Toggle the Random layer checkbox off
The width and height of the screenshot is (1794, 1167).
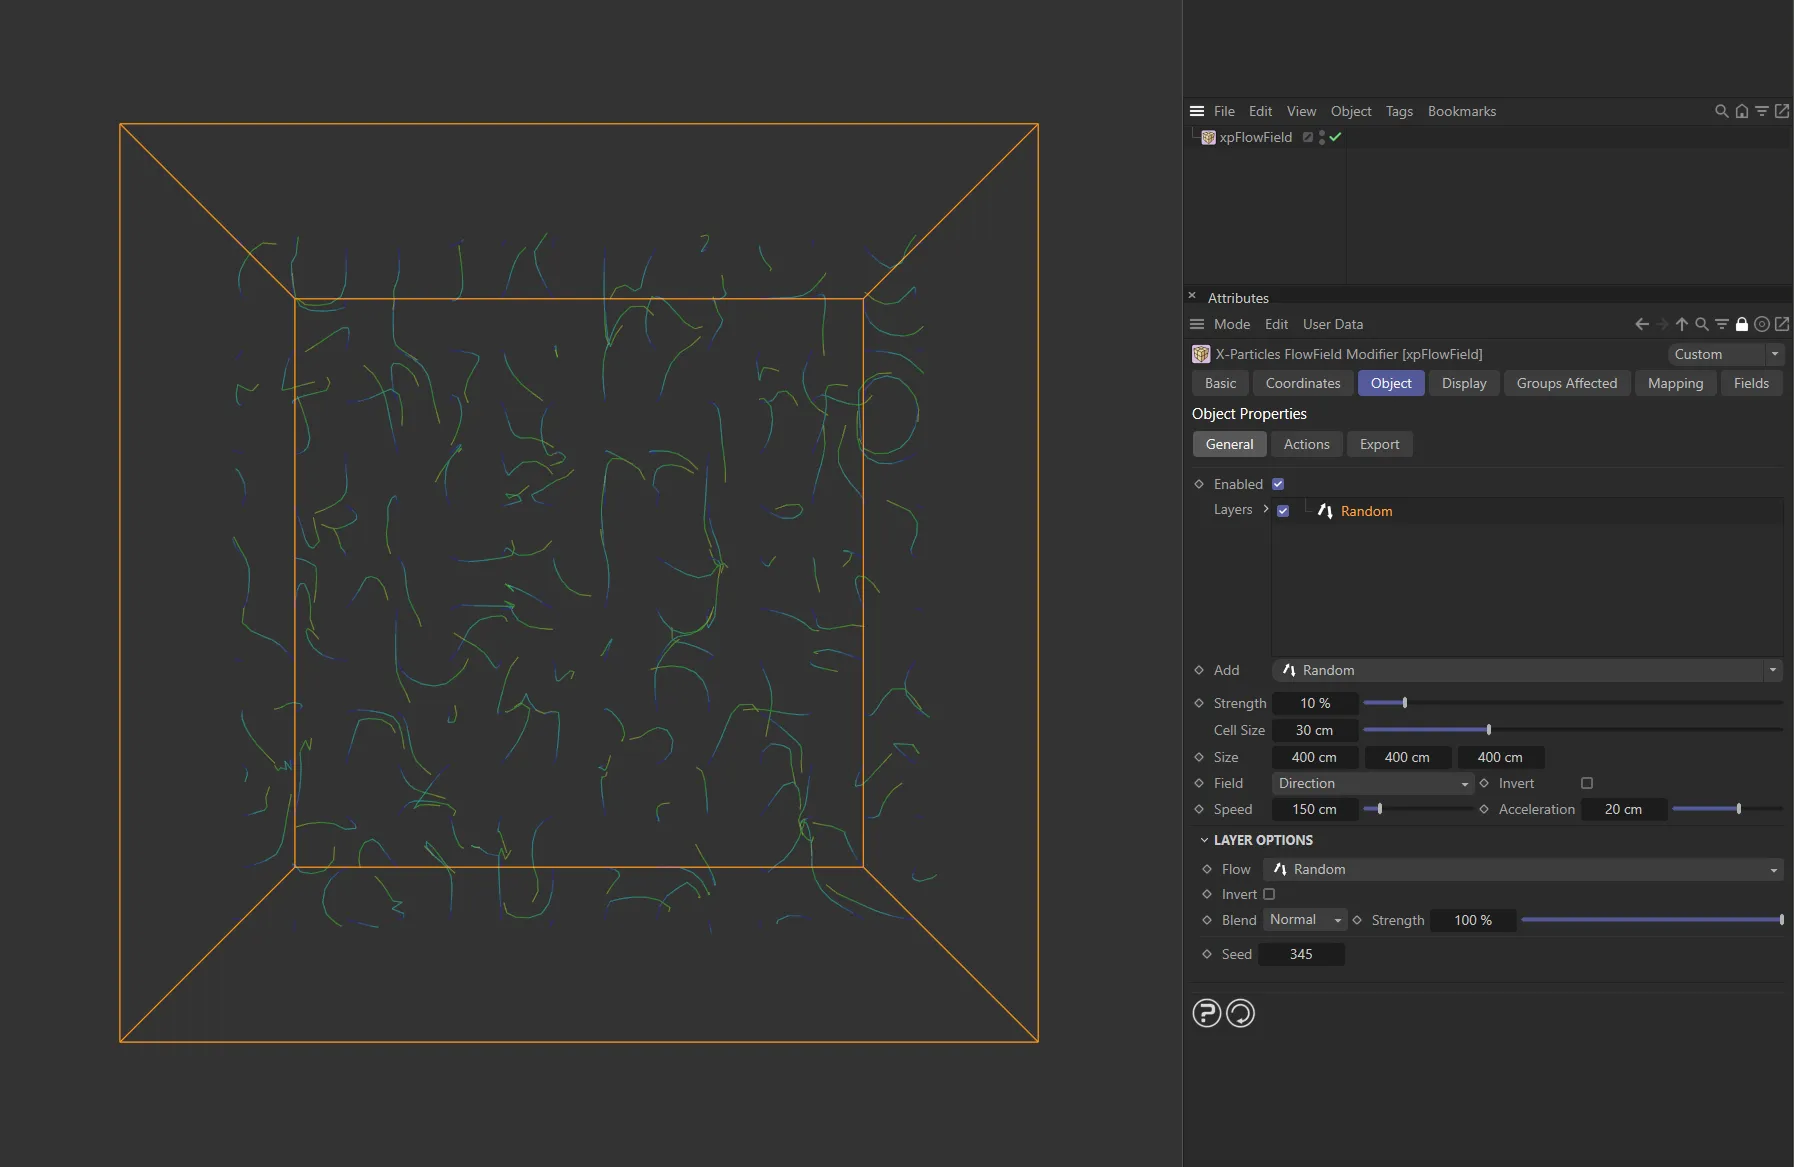(x=1283, y=510)
